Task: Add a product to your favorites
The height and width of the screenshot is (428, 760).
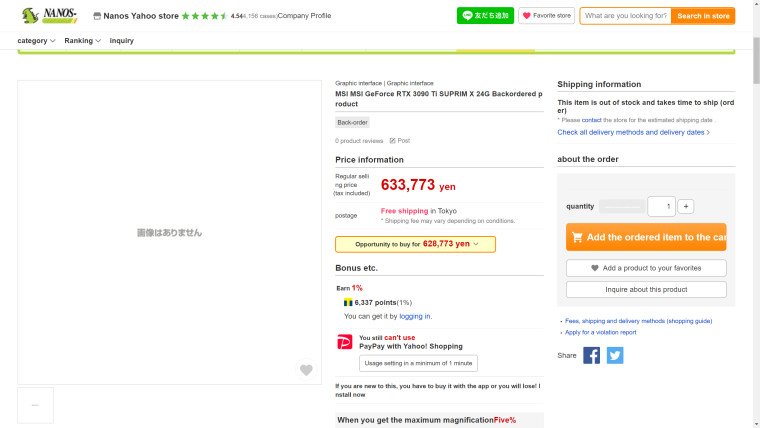Action: pos(646,268)
